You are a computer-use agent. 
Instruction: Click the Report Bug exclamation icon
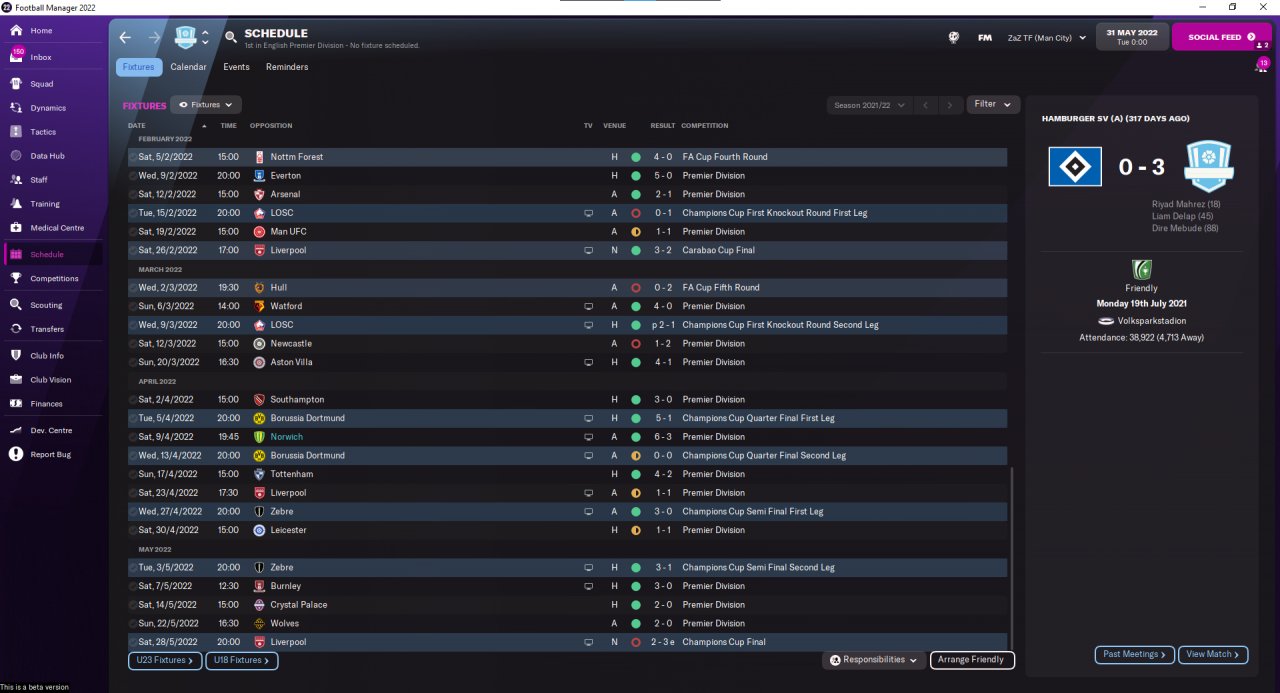tap(16, 454)
